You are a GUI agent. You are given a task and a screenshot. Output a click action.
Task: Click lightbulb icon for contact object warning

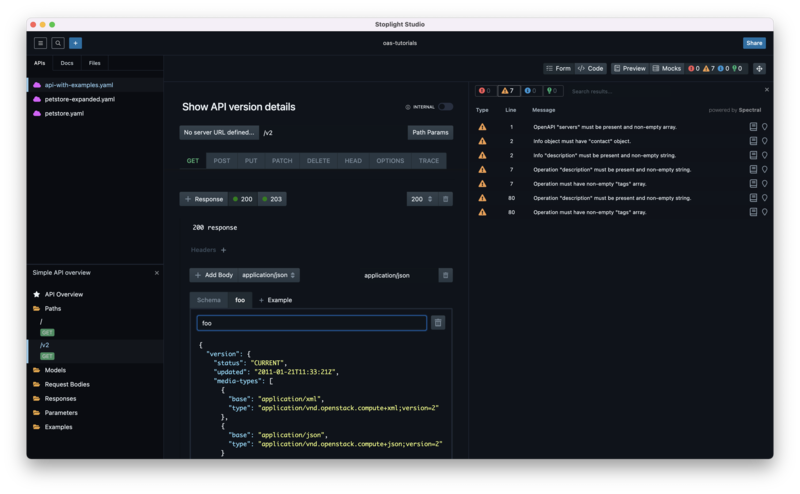tap(765, 141)
